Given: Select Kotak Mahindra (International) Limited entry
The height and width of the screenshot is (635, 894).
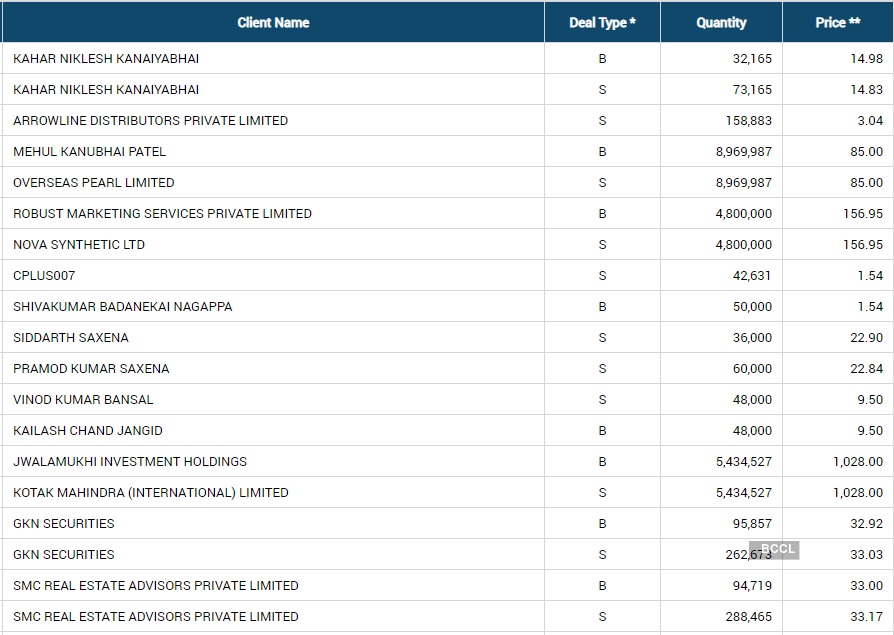Looking at the screenshot, I should pyautogui.click(x=150, y=493).
